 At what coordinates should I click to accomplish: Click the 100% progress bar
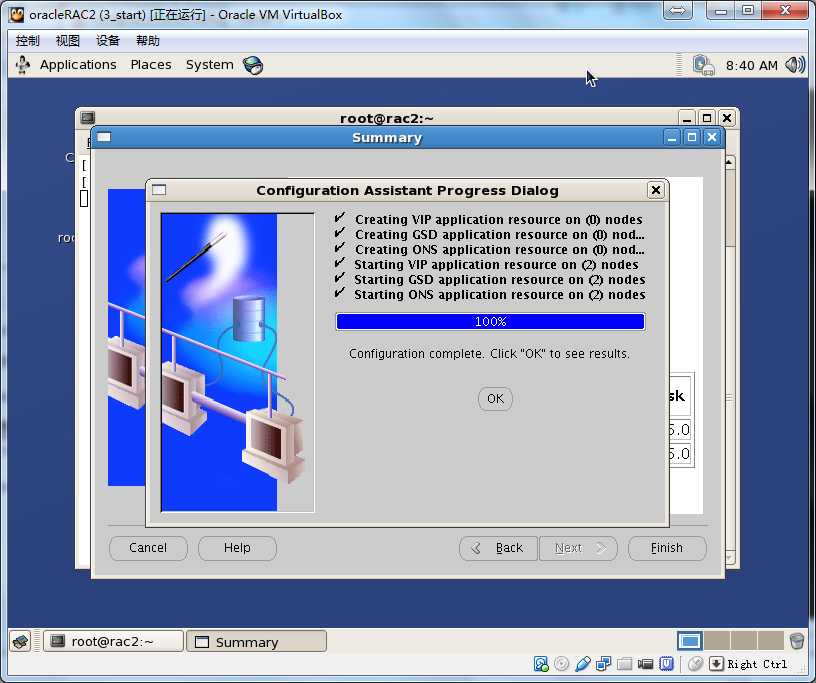point(490,322)
